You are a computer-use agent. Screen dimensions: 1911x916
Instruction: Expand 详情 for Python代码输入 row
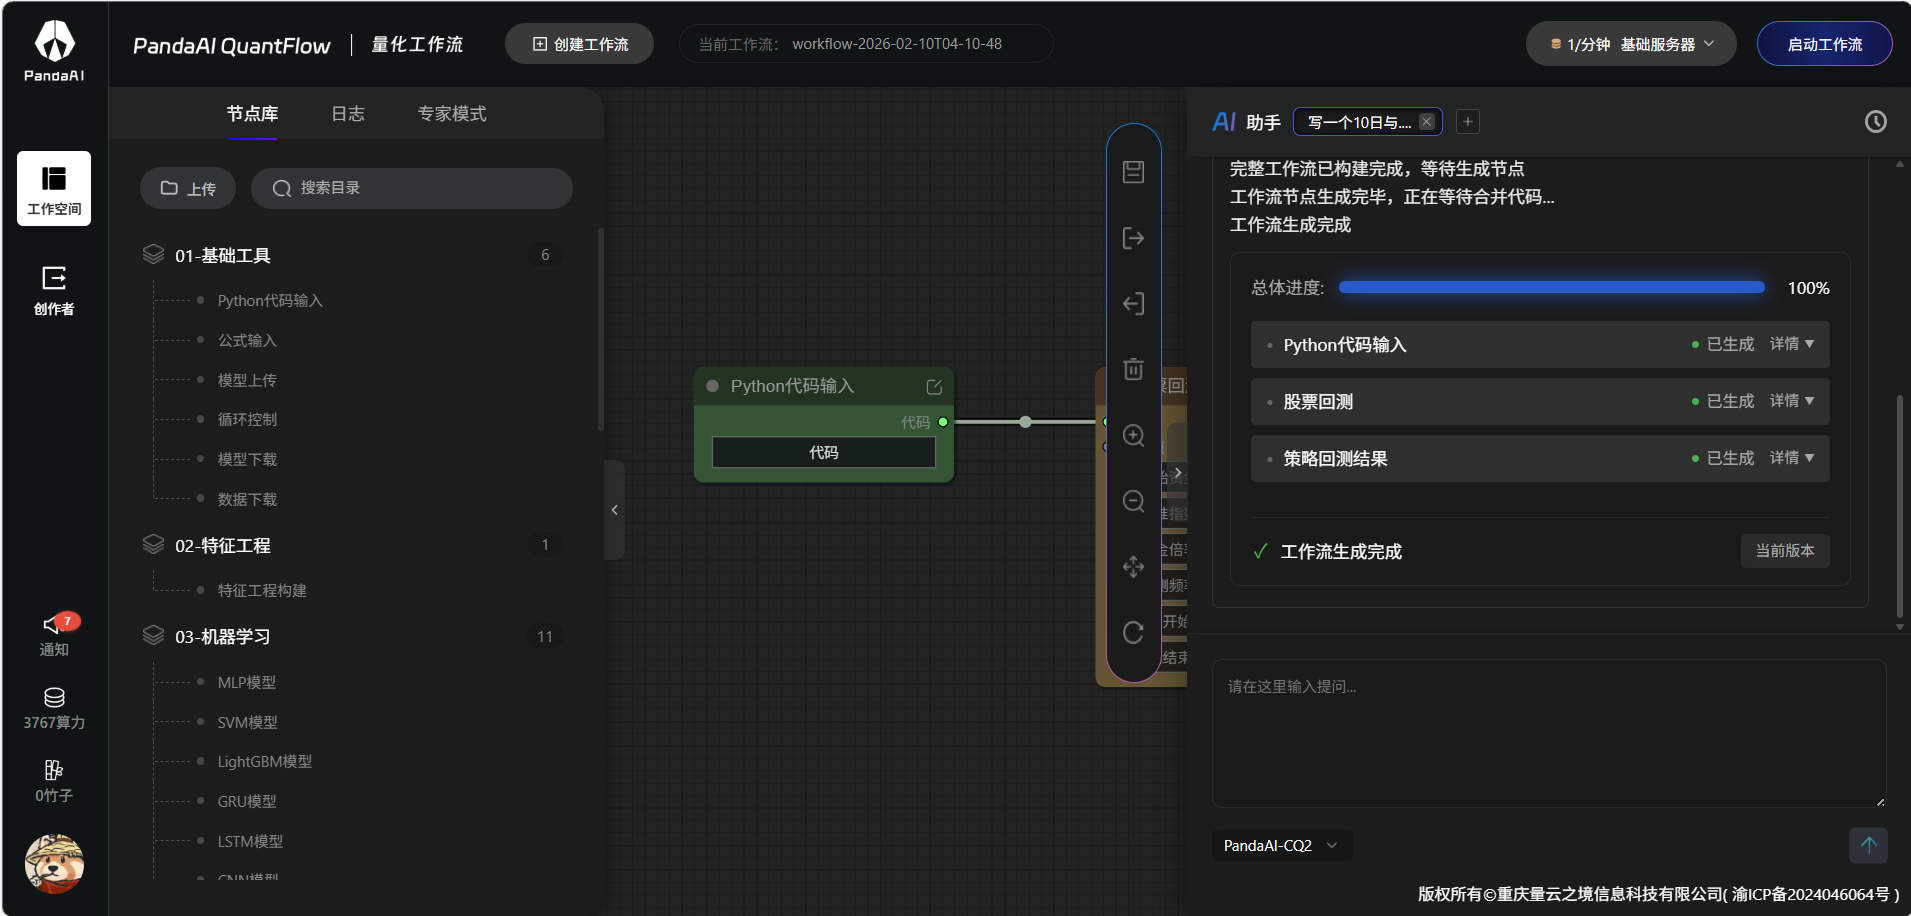[x=1792, y=344]
